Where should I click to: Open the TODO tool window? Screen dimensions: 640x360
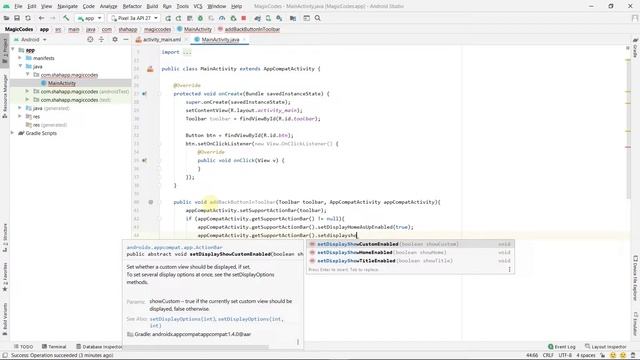pyautogui.click(x=24, y=347)
